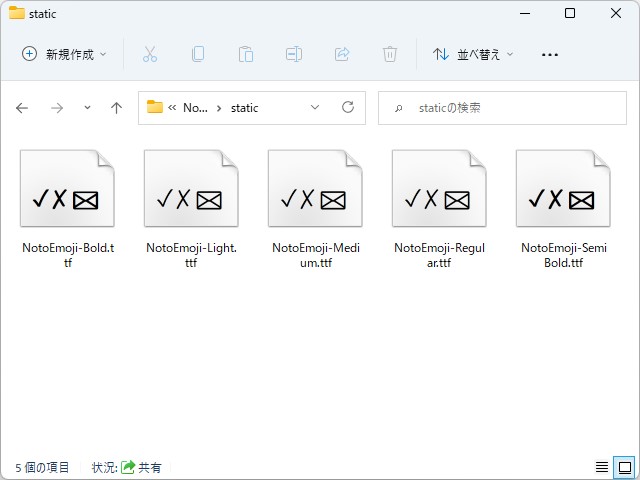
Task: Click the static breadcrumb segment
Action: (x=244, y=108)
